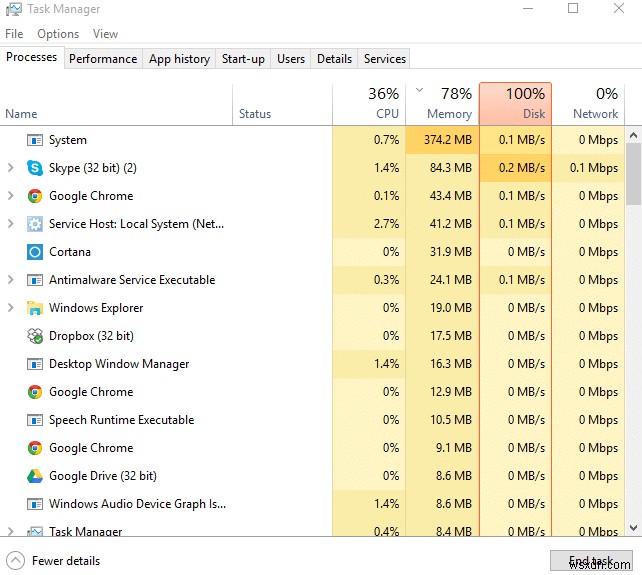Select the Google Drive (32 bit) name
Viewport: 642px width, 575px height.
pyautogui.click(x=103, y=476)
